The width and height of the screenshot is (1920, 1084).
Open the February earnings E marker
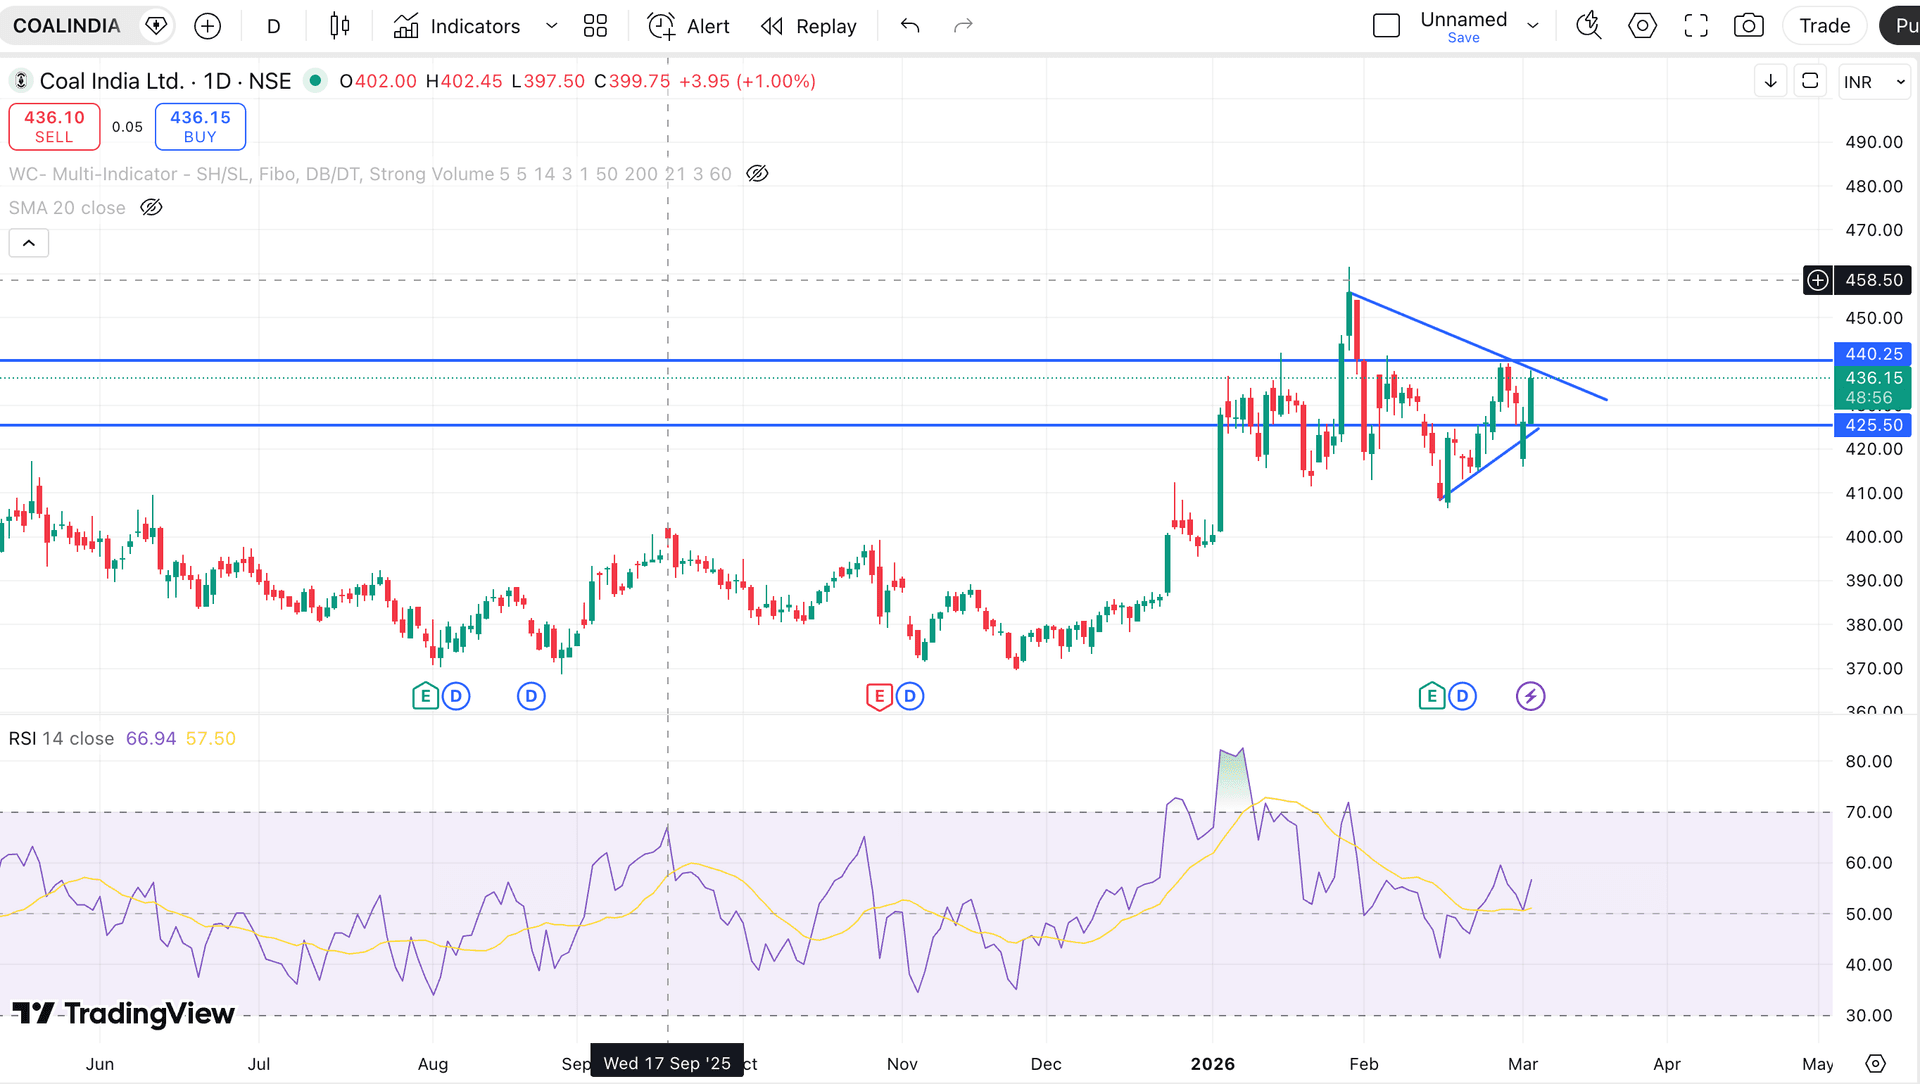pyautogui.click(x=1432, y=696)
